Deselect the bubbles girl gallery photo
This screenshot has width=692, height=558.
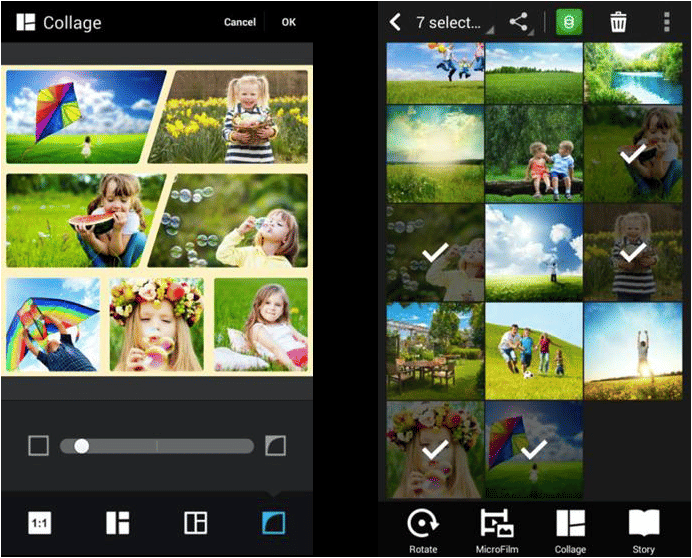point(435,253)
